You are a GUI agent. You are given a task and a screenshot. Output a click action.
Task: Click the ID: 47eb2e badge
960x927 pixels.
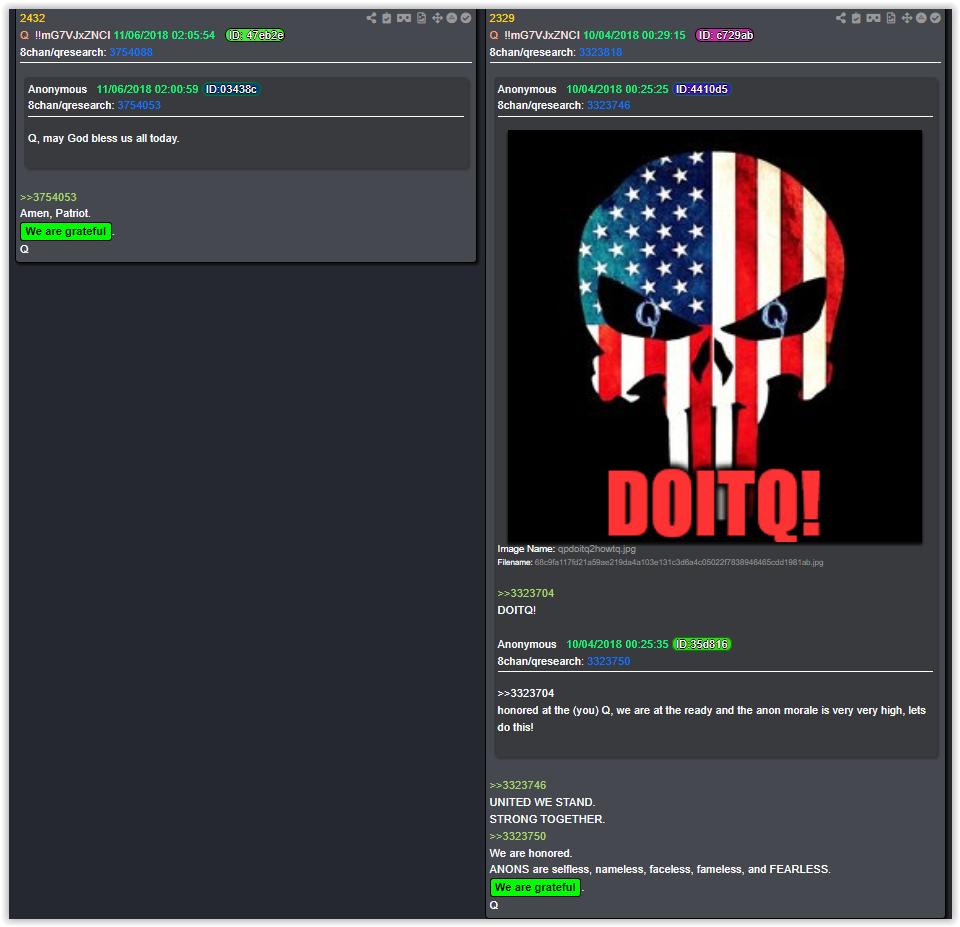(255, 36)
